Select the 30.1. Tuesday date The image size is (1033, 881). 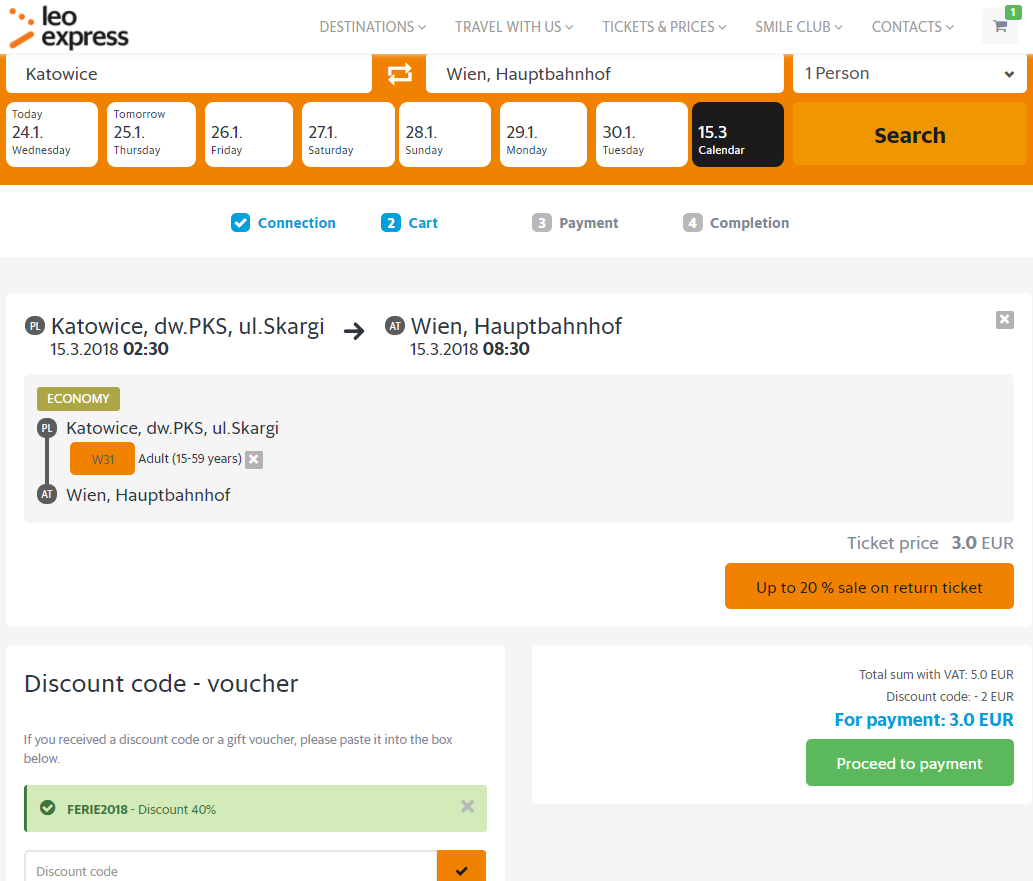pos(642,134)
